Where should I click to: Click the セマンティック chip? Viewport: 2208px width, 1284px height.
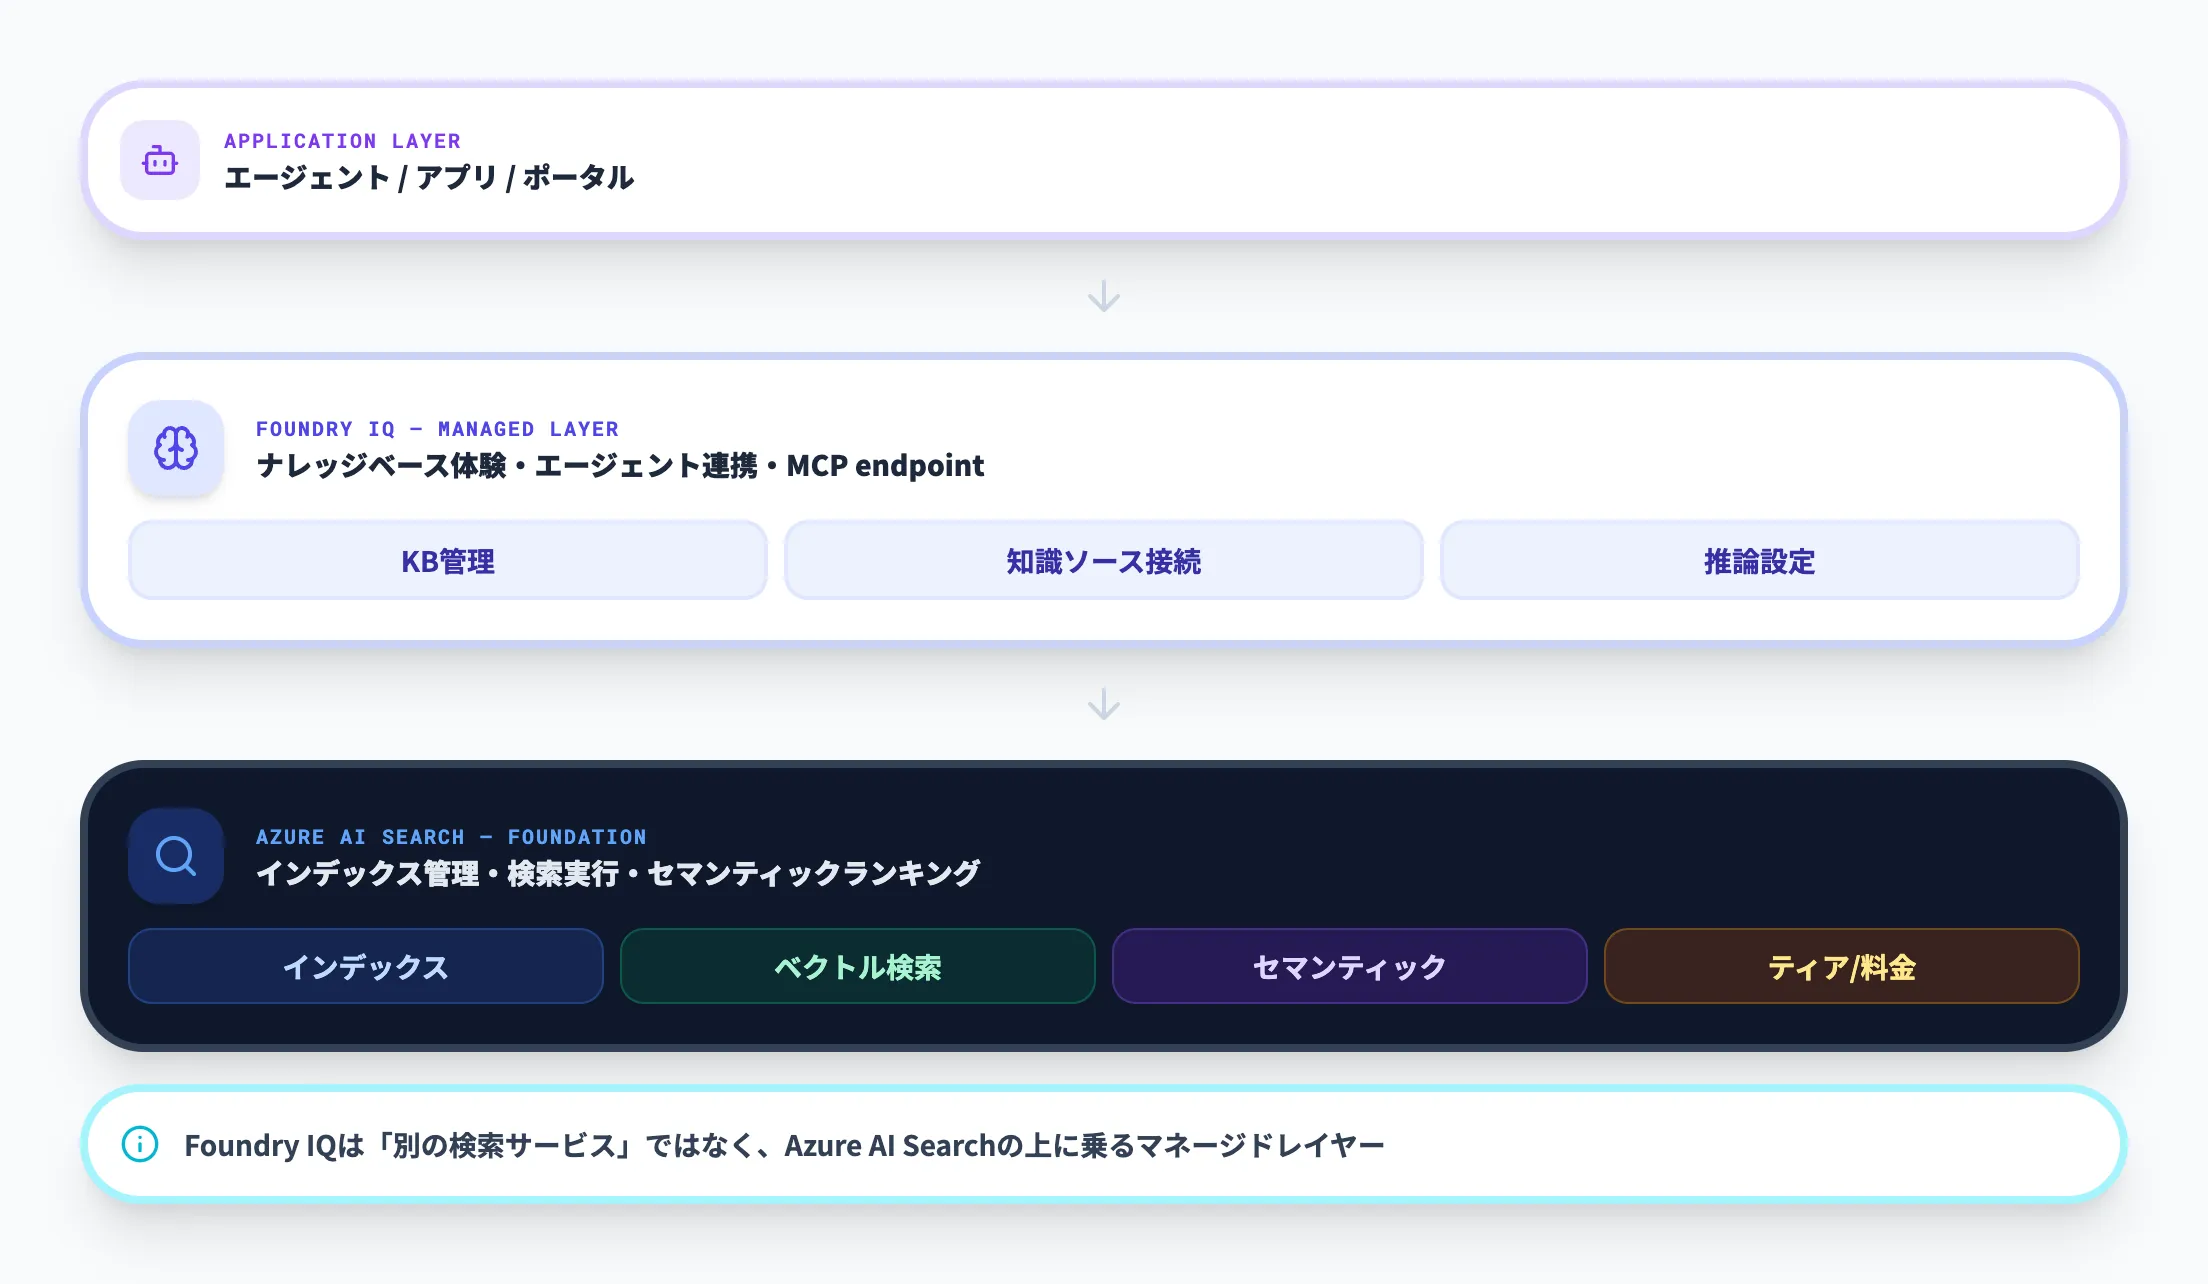[x=1349, y=966]
